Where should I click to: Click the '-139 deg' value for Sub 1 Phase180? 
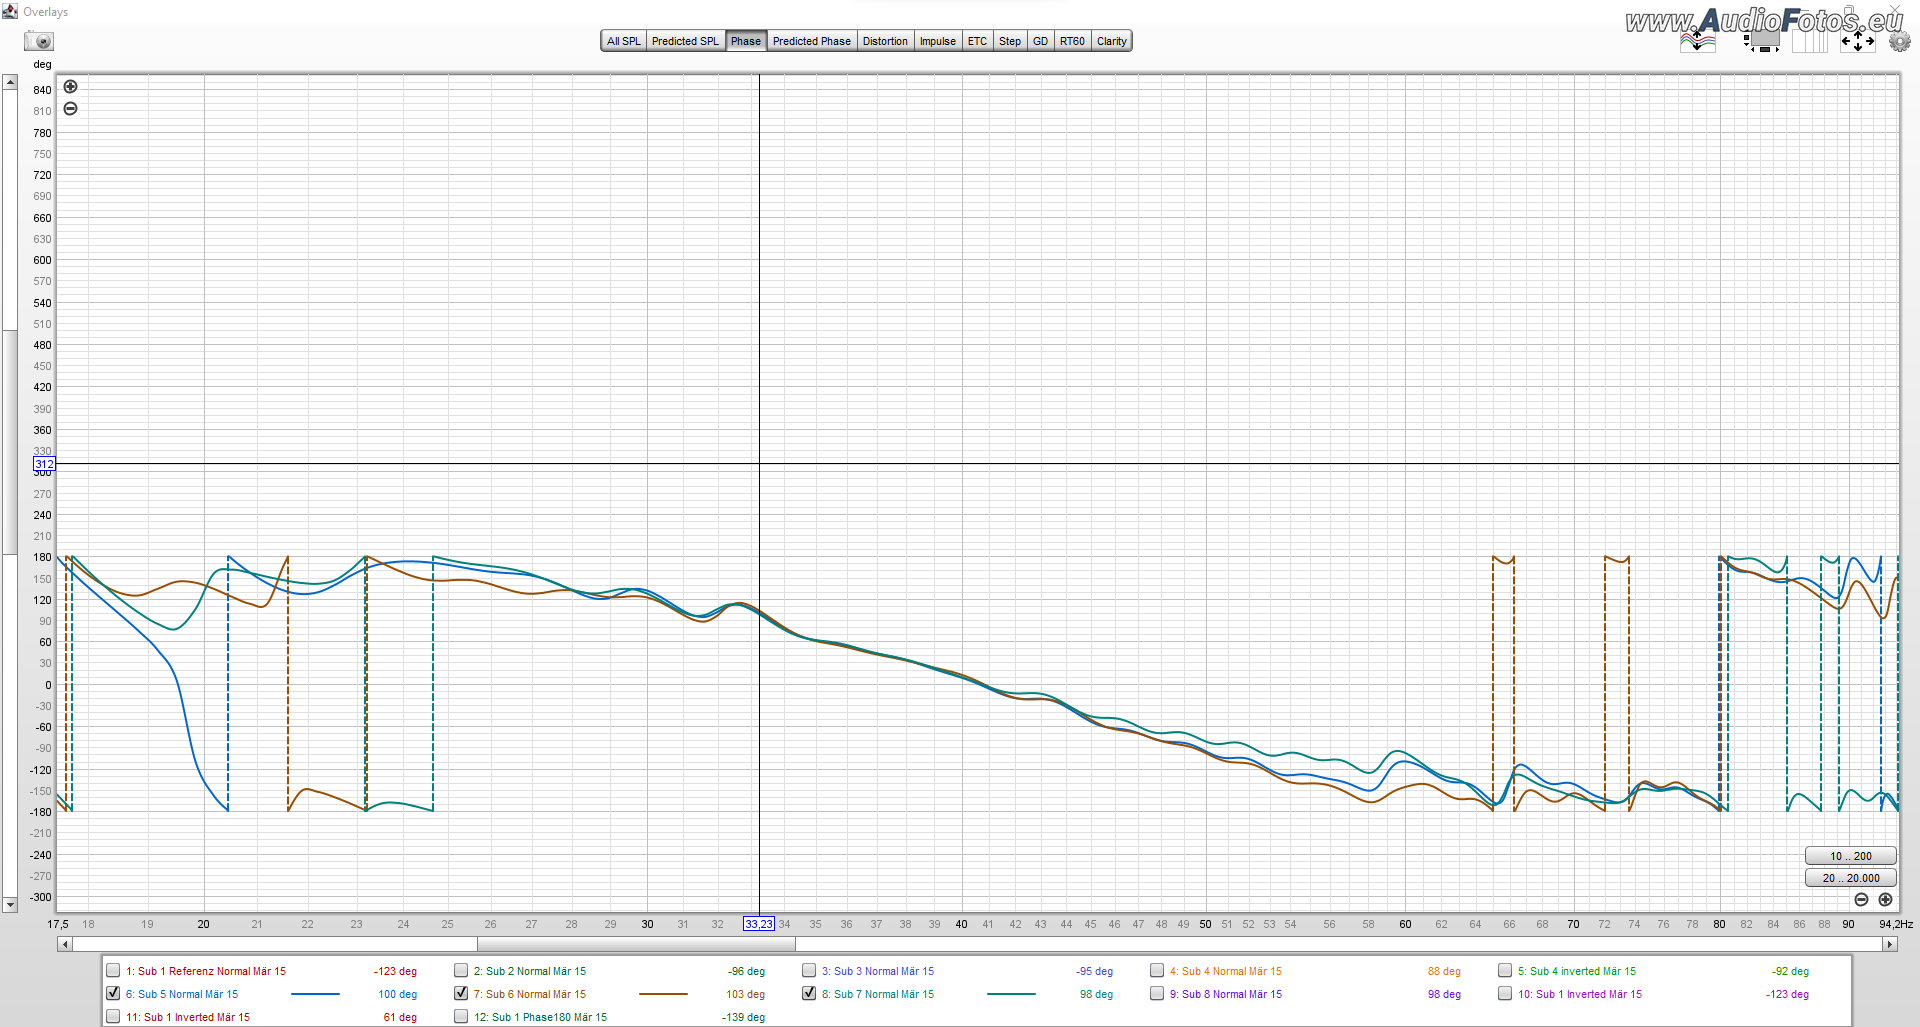tap(743, 1017)
